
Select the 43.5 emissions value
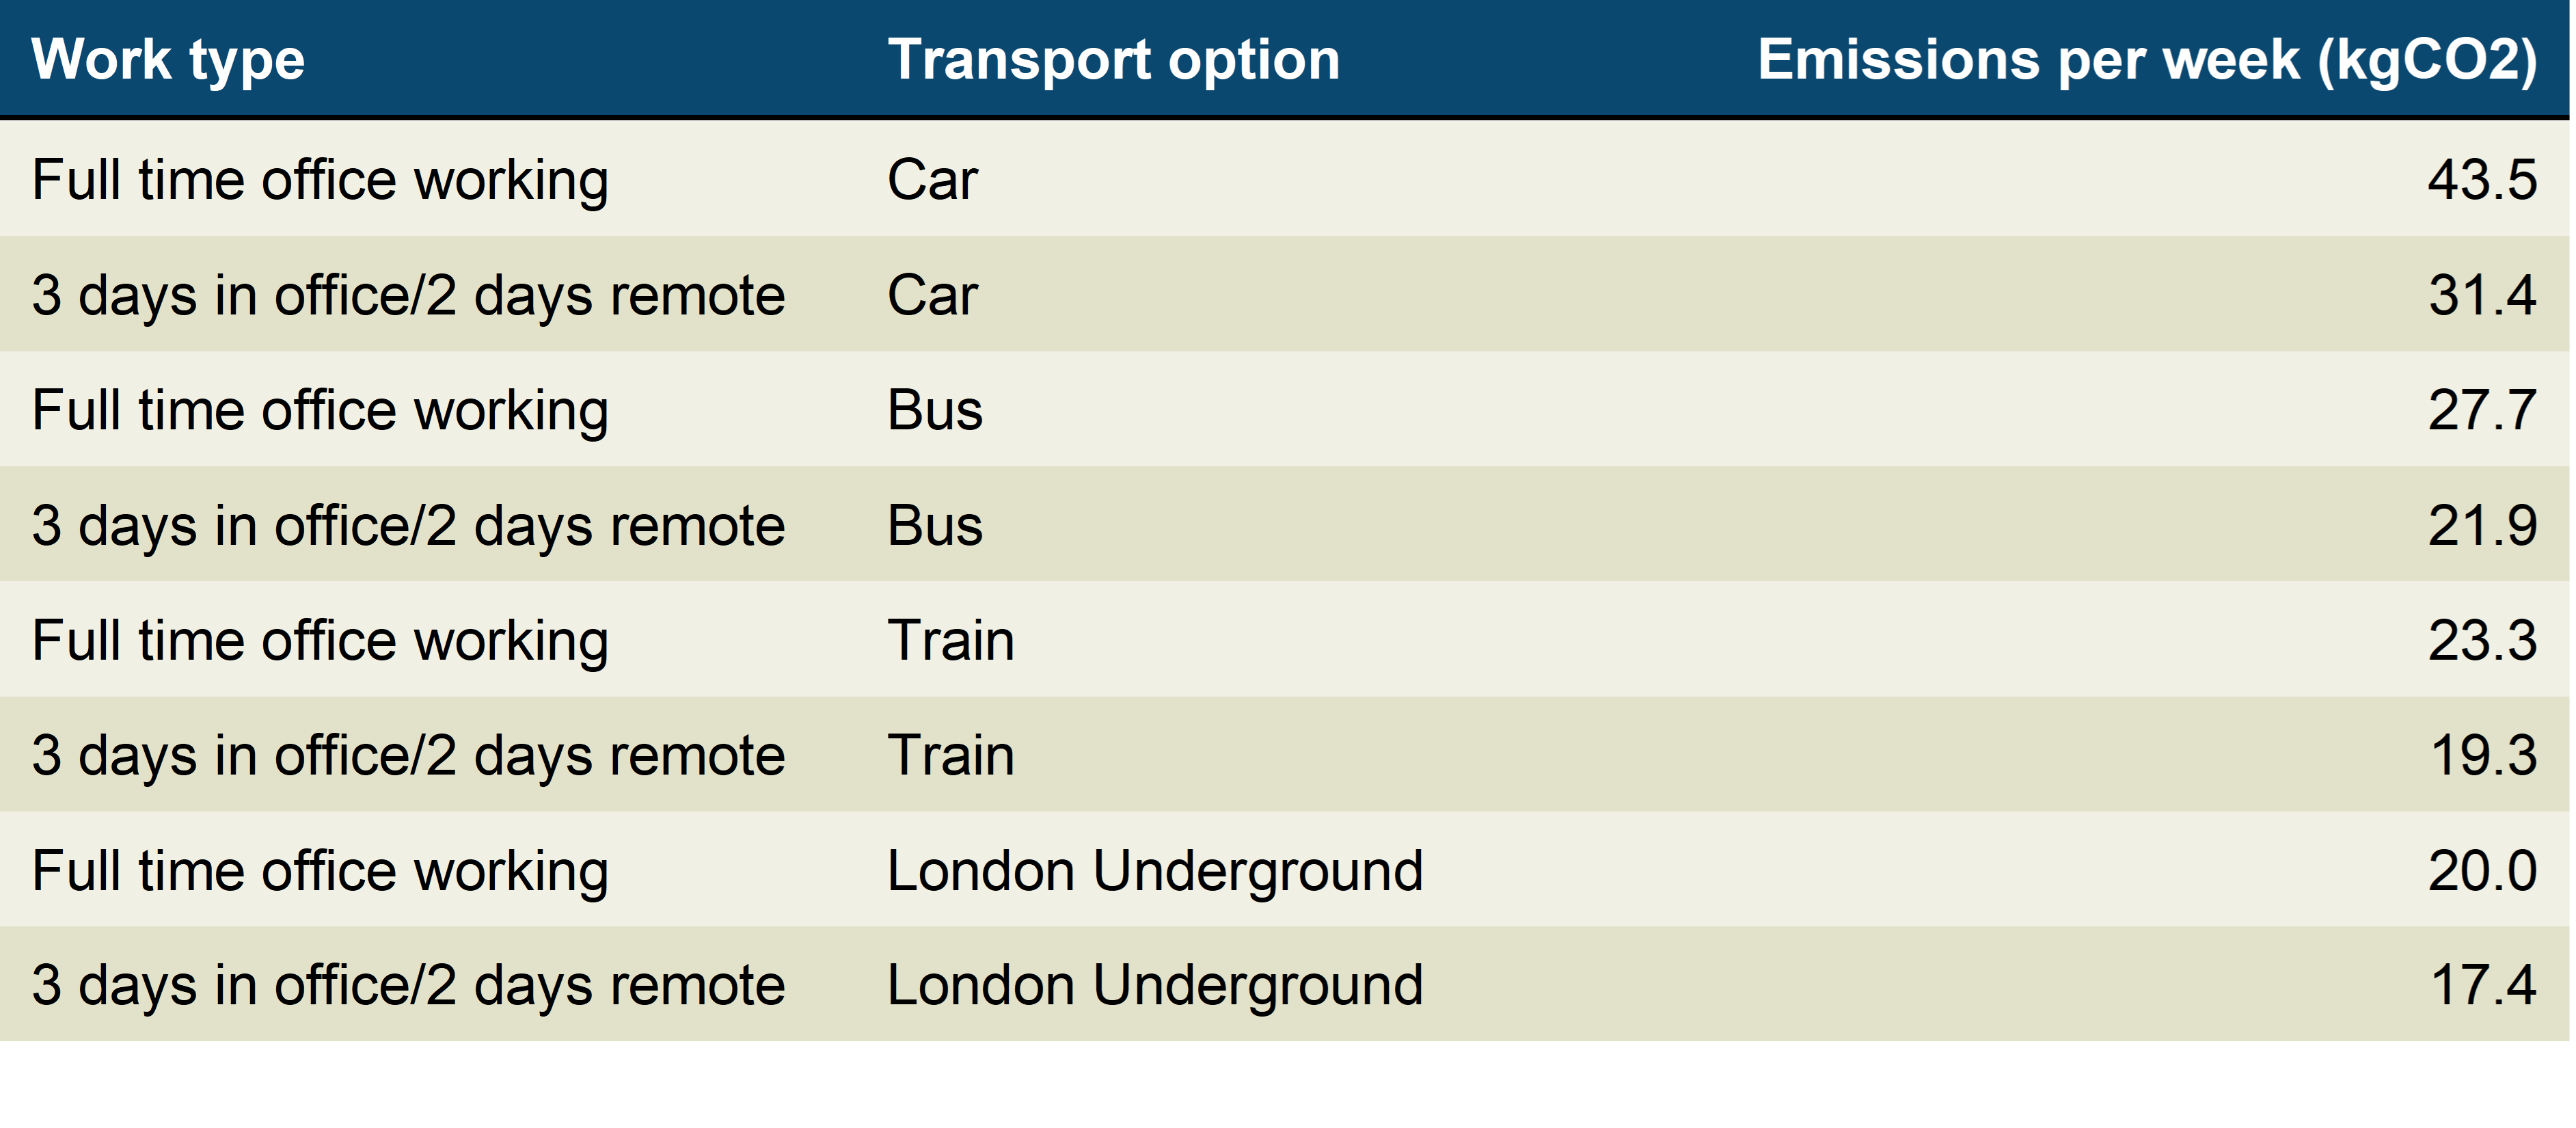2481,181
